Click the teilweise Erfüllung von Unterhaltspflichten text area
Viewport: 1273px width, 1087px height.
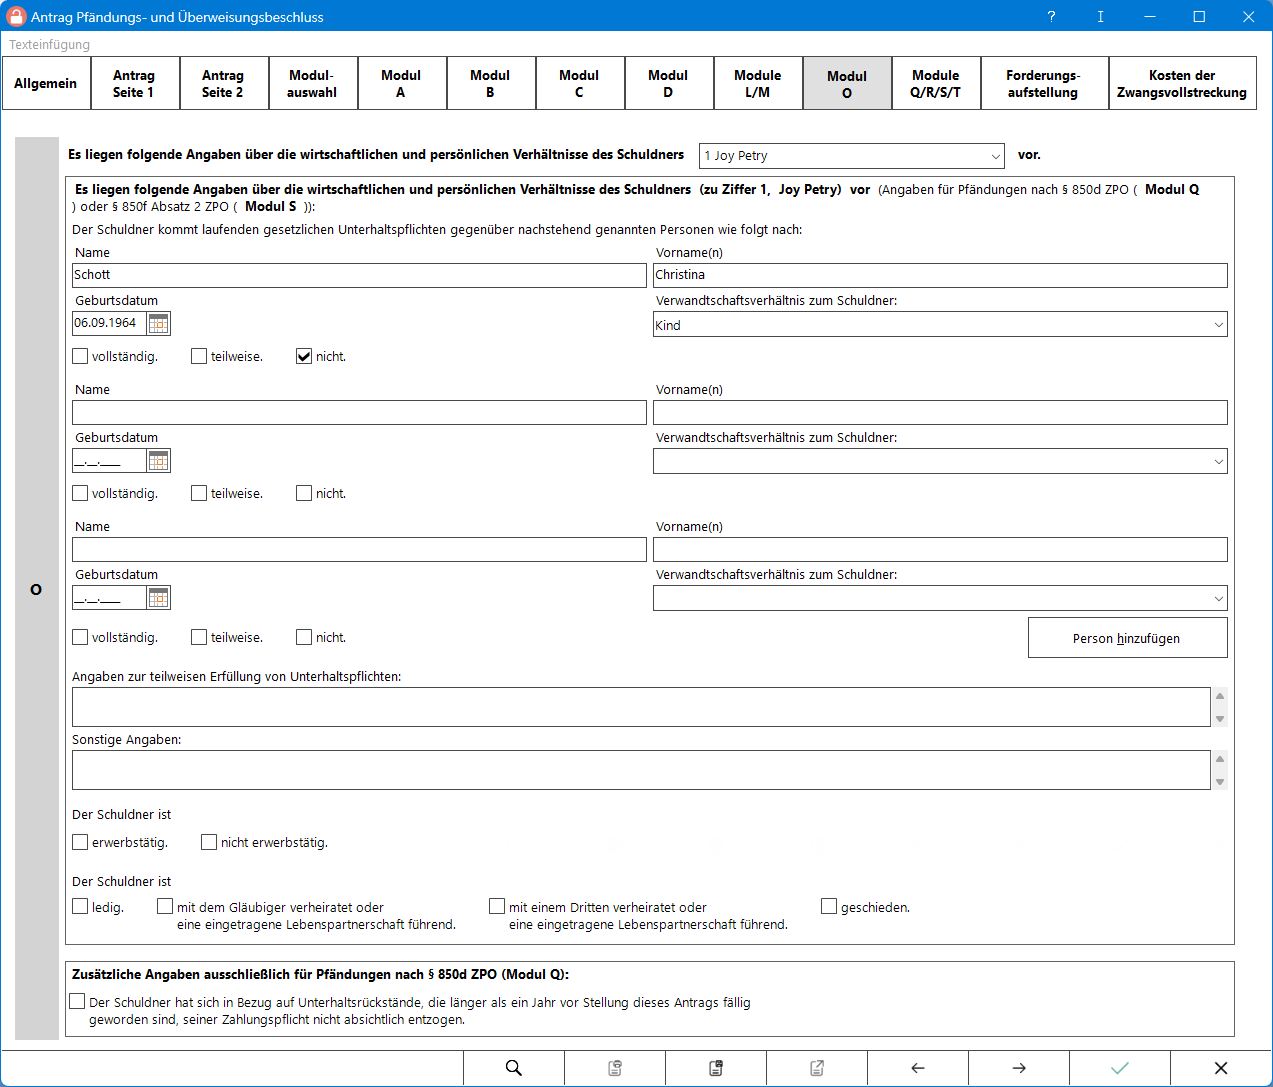tap(641, 707)
